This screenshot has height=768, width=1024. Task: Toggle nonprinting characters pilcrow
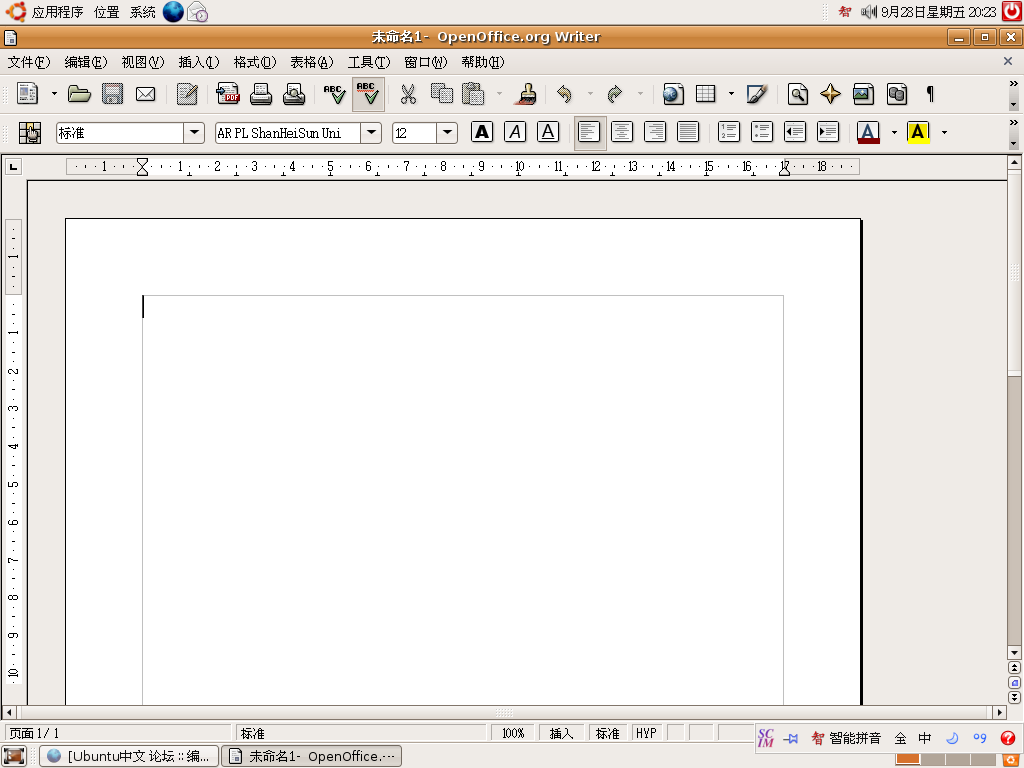point(930,94)
